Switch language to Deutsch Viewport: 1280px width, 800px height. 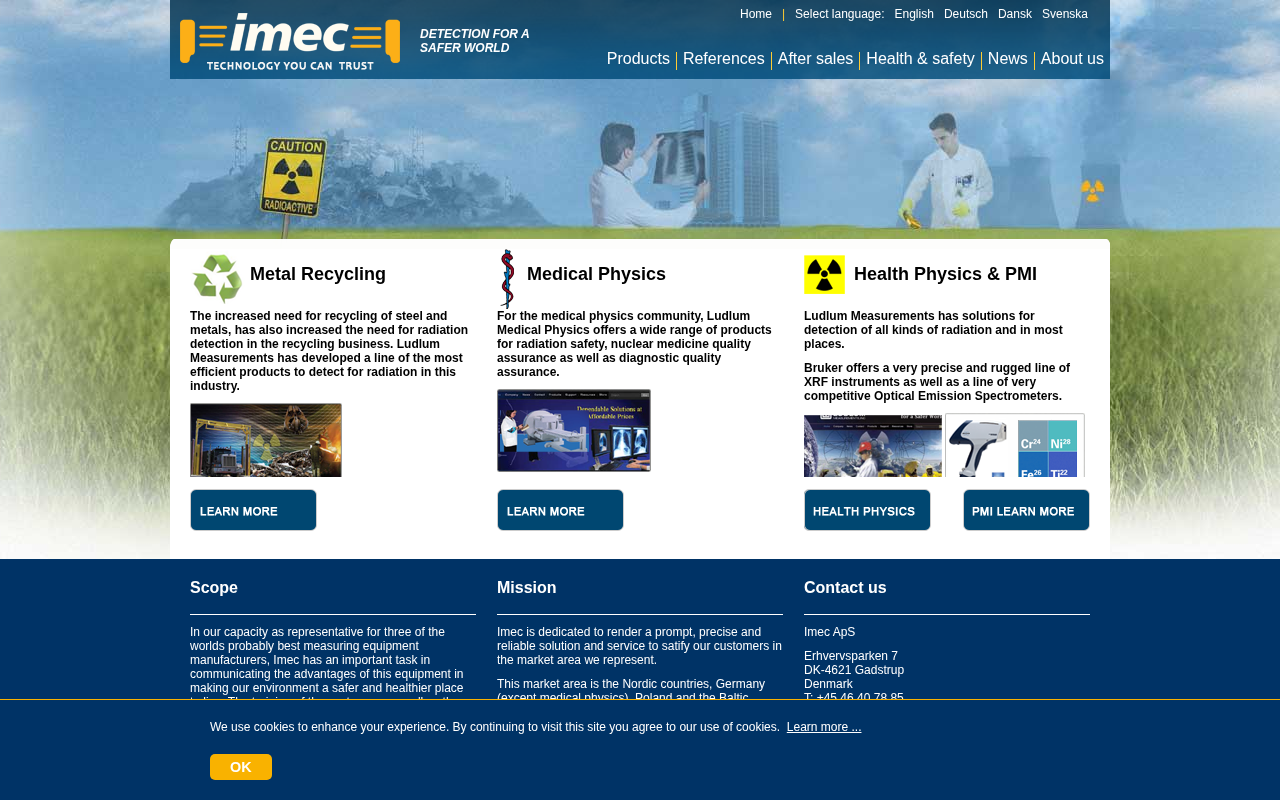point(966,14)
